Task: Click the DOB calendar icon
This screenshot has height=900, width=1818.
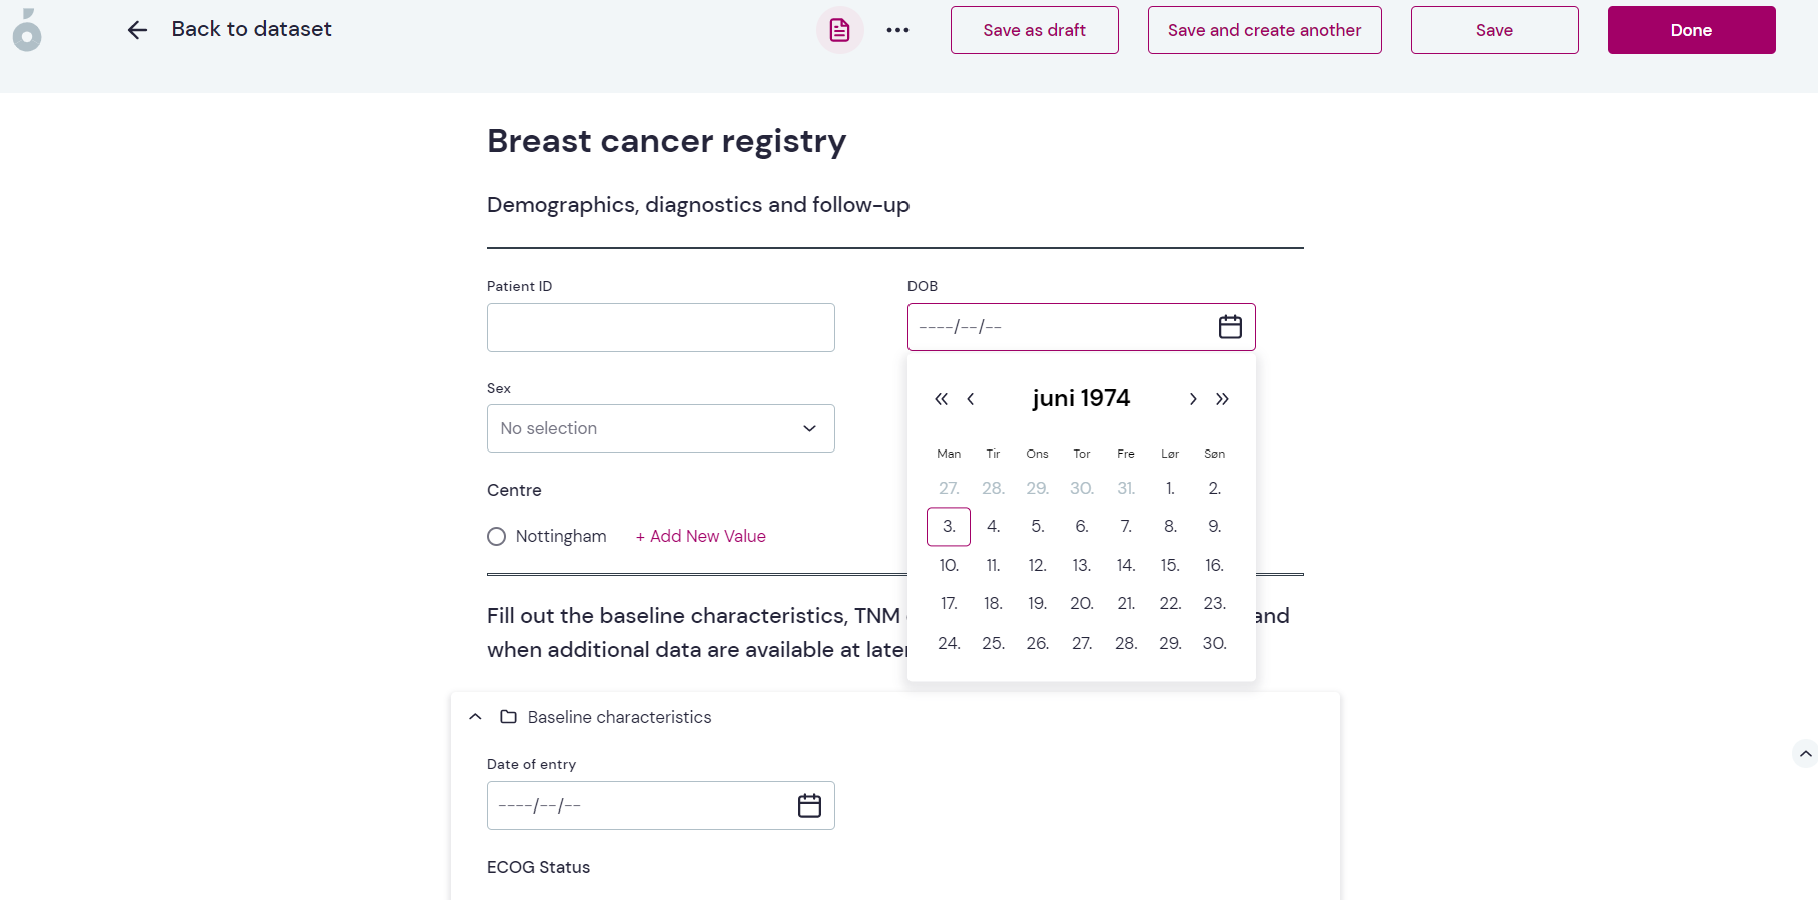Action: [1230, 327]
